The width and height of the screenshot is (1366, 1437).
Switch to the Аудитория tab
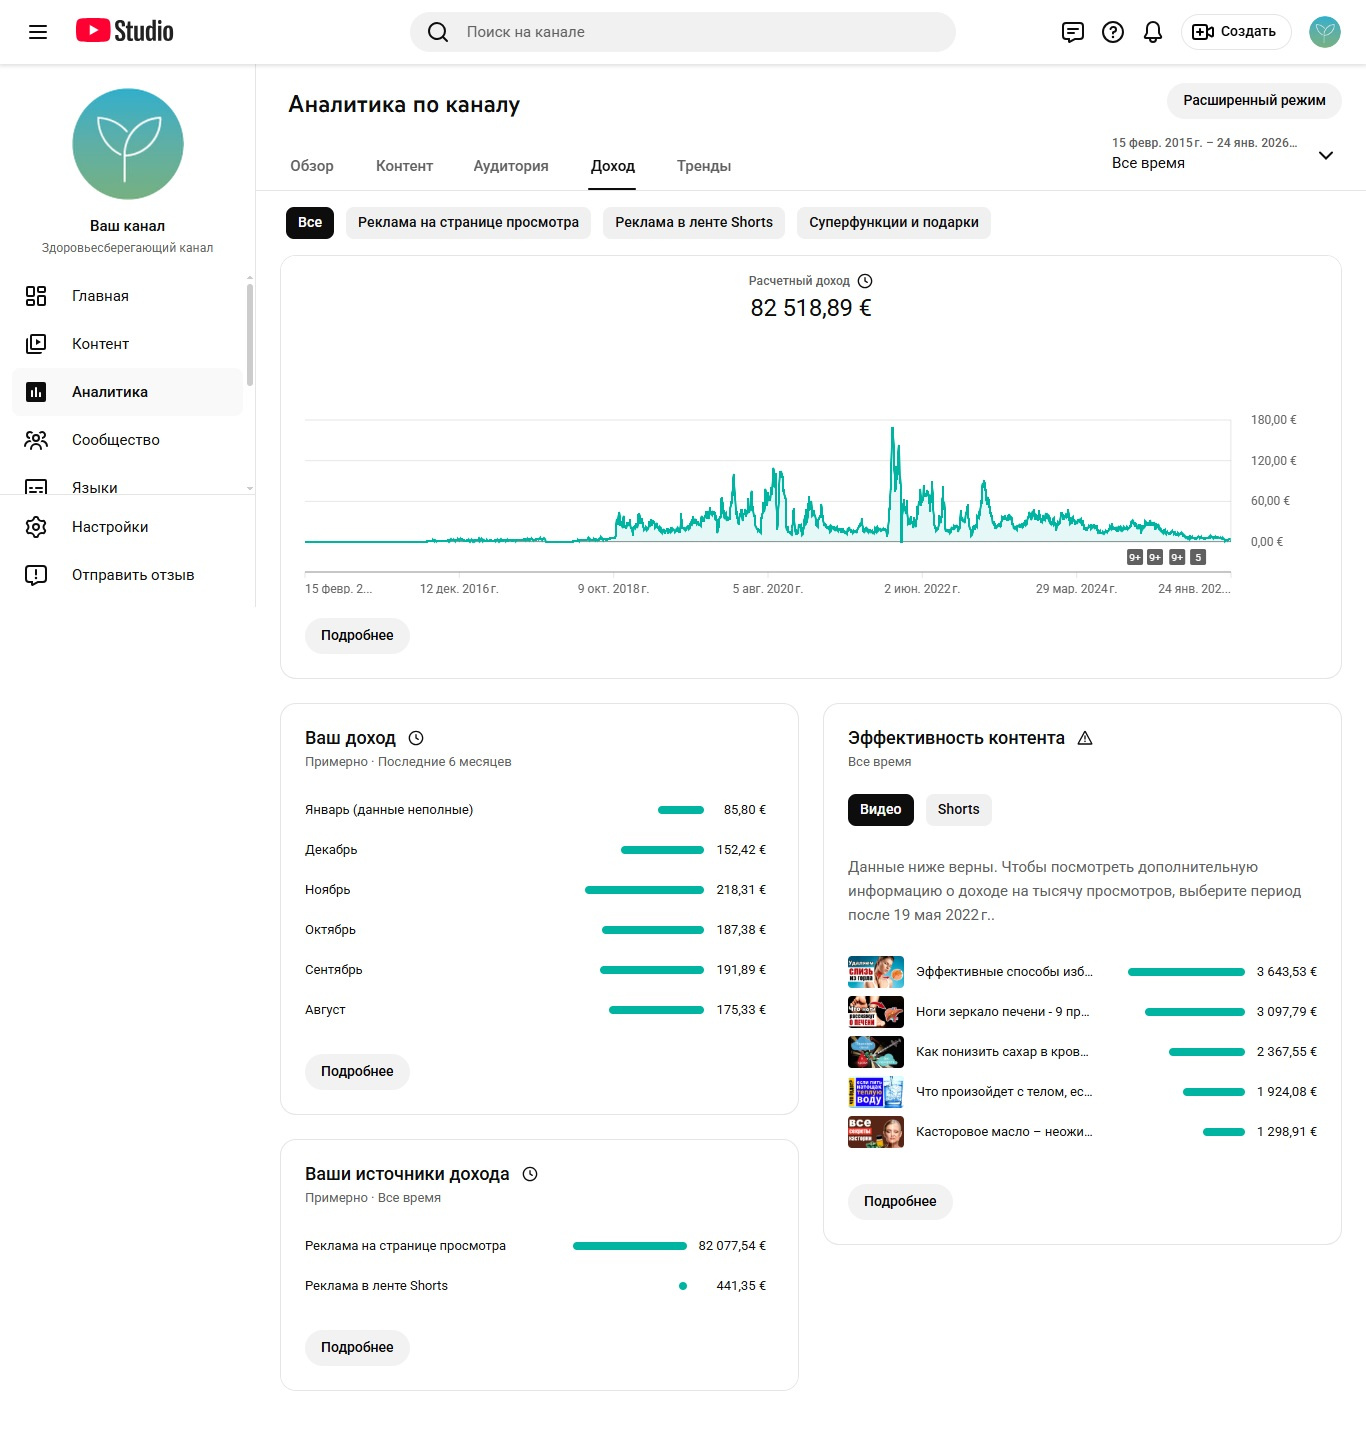[511, 166]
